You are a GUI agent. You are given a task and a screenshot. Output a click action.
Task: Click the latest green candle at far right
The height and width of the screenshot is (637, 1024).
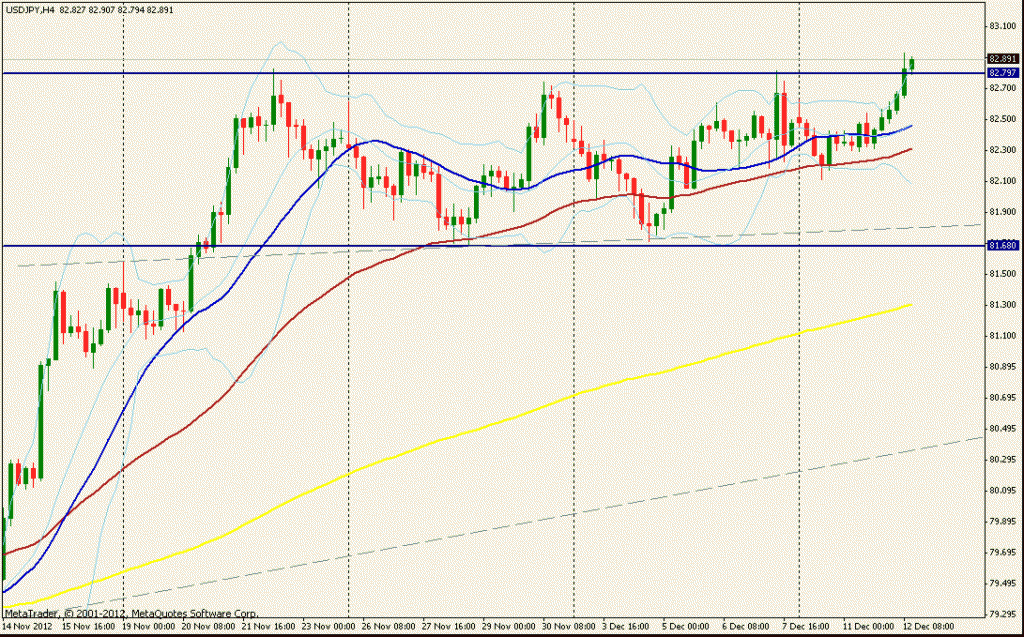tap(912, 65)
